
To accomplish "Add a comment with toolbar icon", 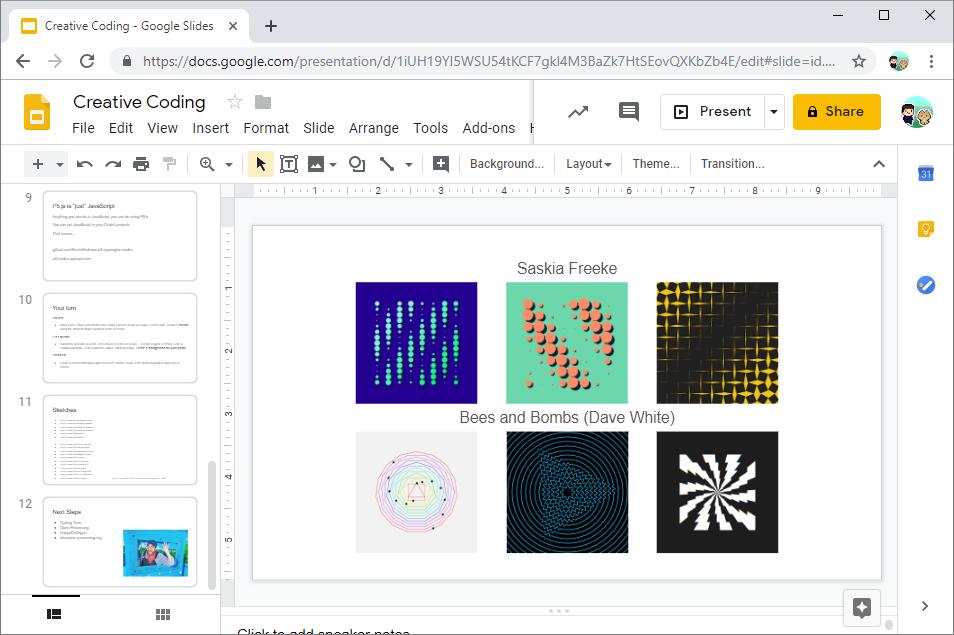I will (x=440, y=164).
